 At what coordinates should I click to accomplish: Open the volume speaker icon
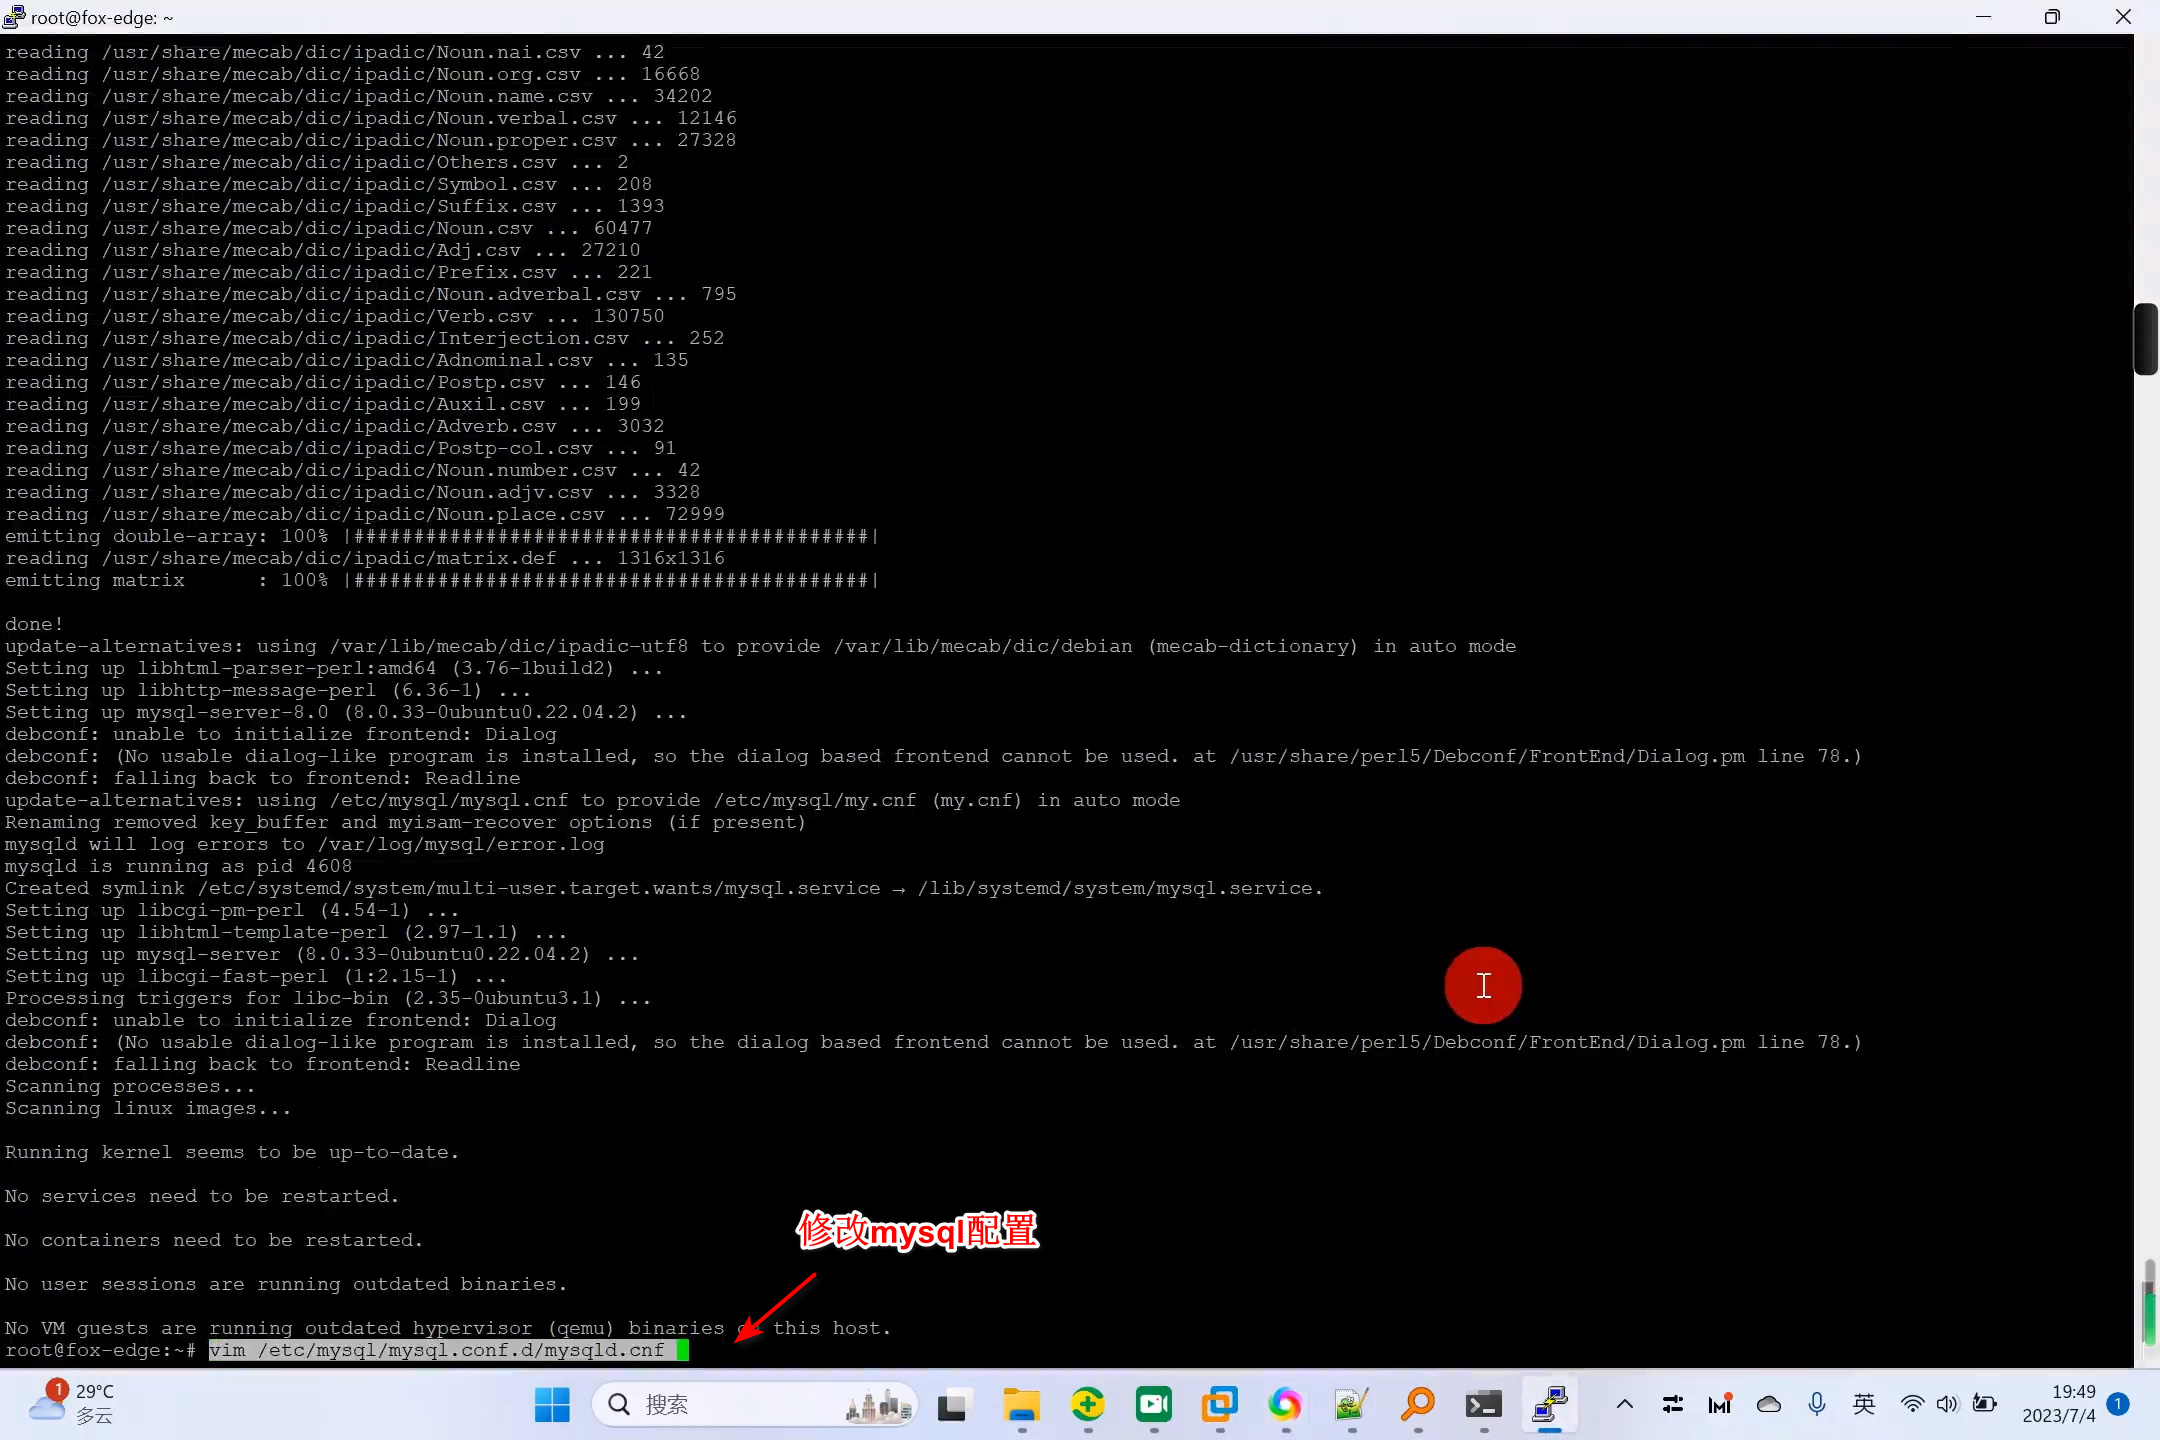(1947, 1404)
